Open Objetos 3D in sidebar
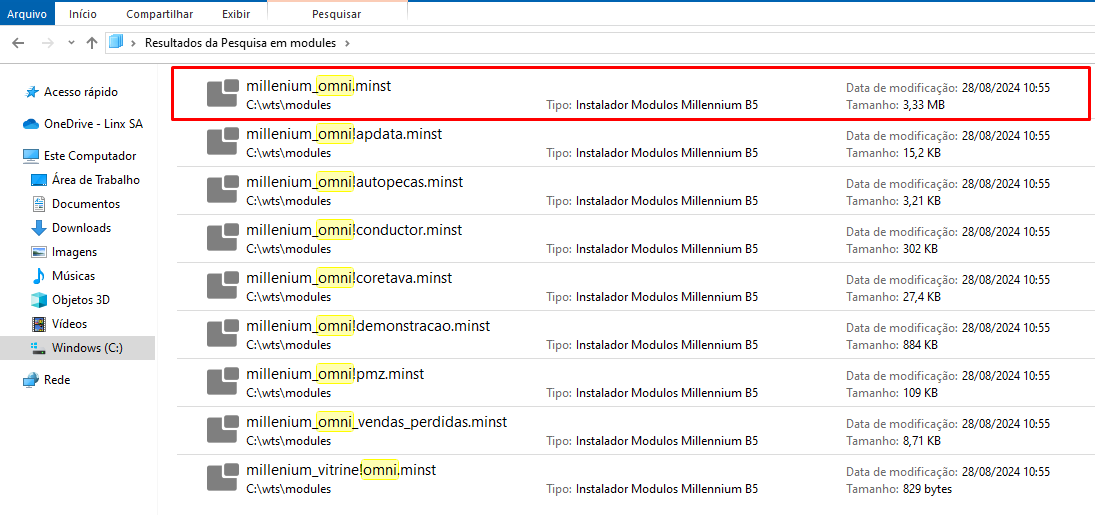The height and width of the screenshot is (515, 1095). pos(81,300)
